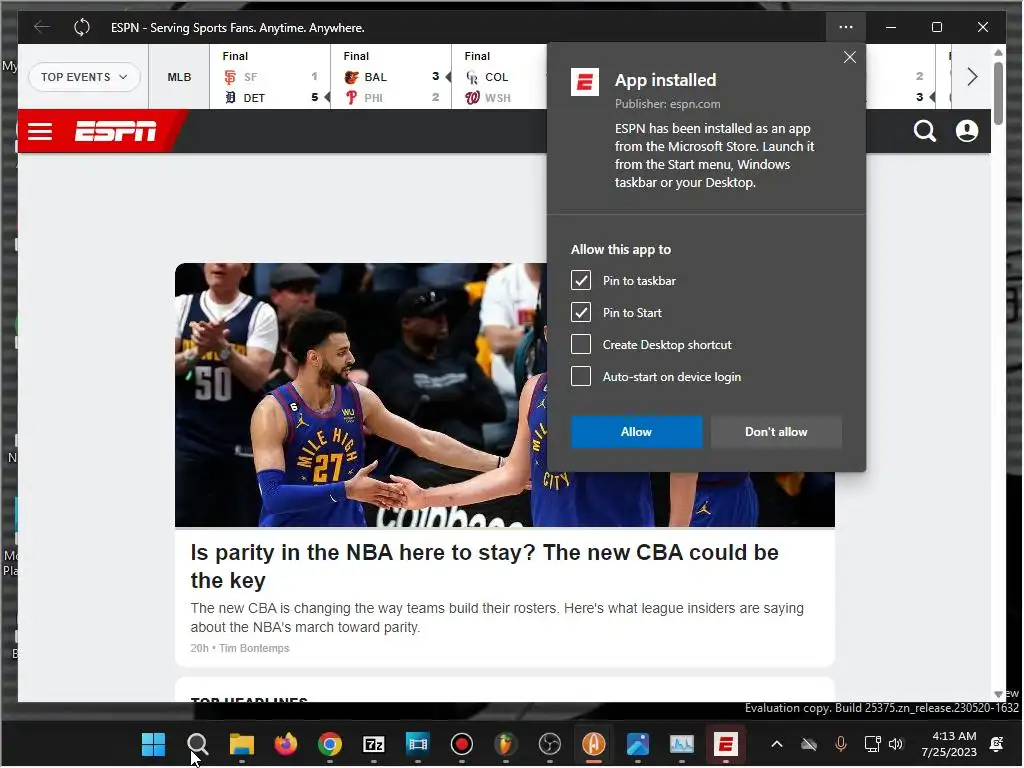
Task: Open the COL vs WSH final score
Action: 500,77
